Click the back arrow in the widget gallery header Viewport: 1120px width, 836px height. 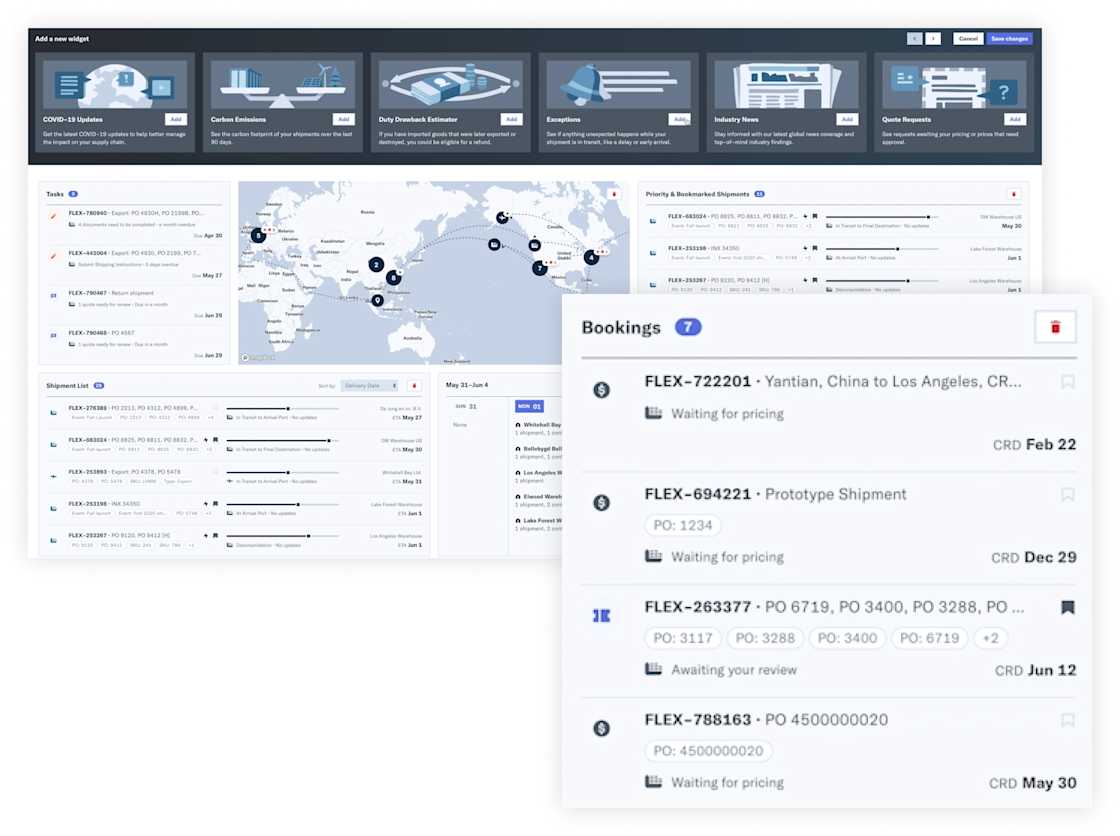click(x=916, y=38)
